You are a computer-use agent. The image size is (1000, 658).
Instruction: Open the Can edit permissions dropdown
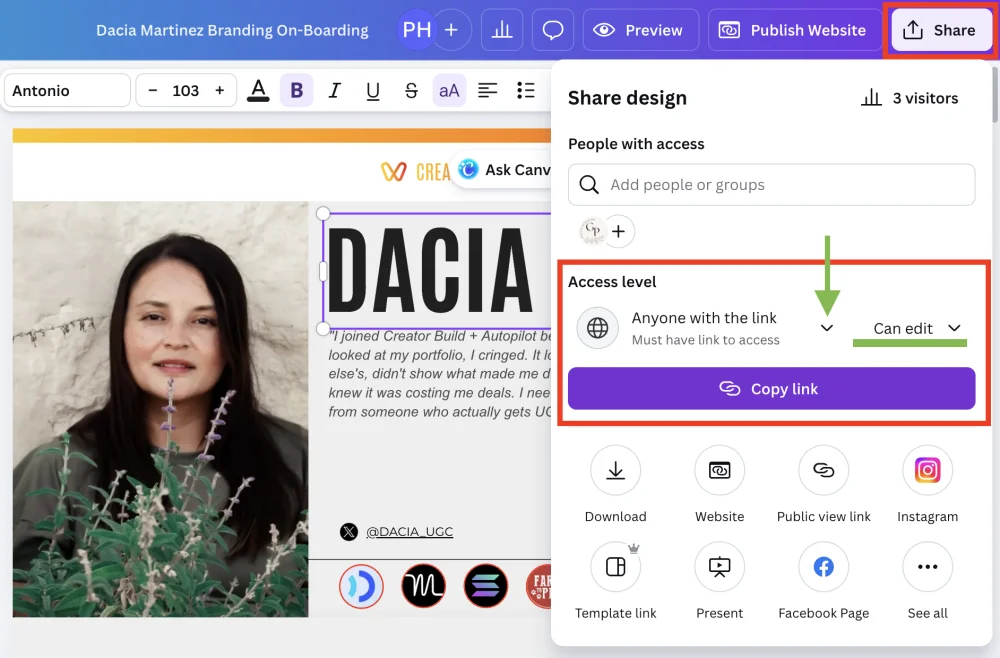(x=908, y=327)
